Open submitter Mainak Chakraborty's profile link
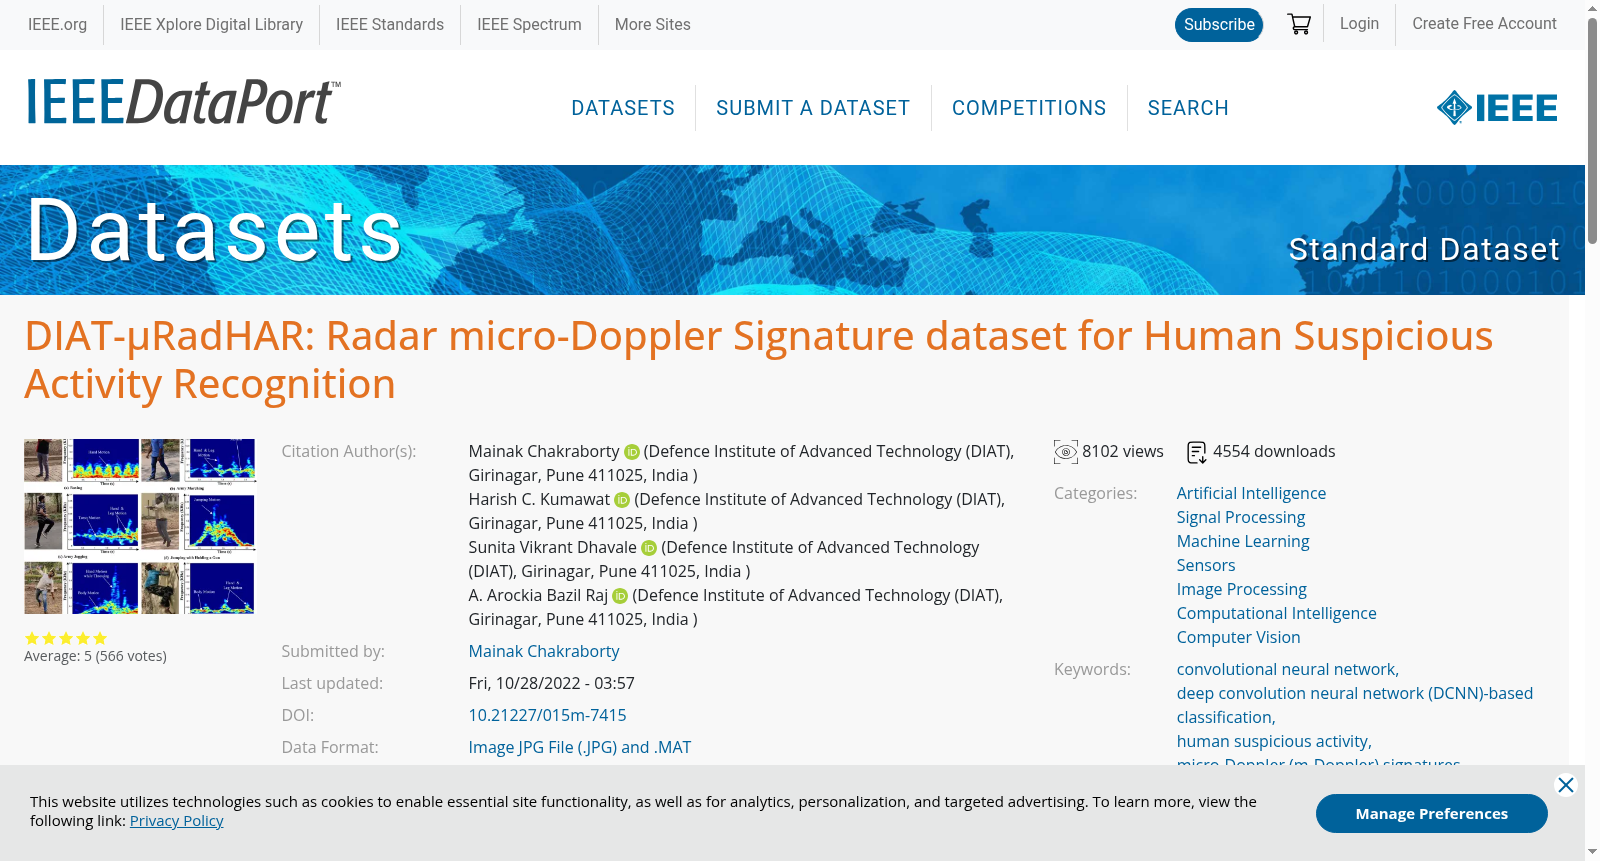This screenshot has height=861, width=1600. [544, 652]
